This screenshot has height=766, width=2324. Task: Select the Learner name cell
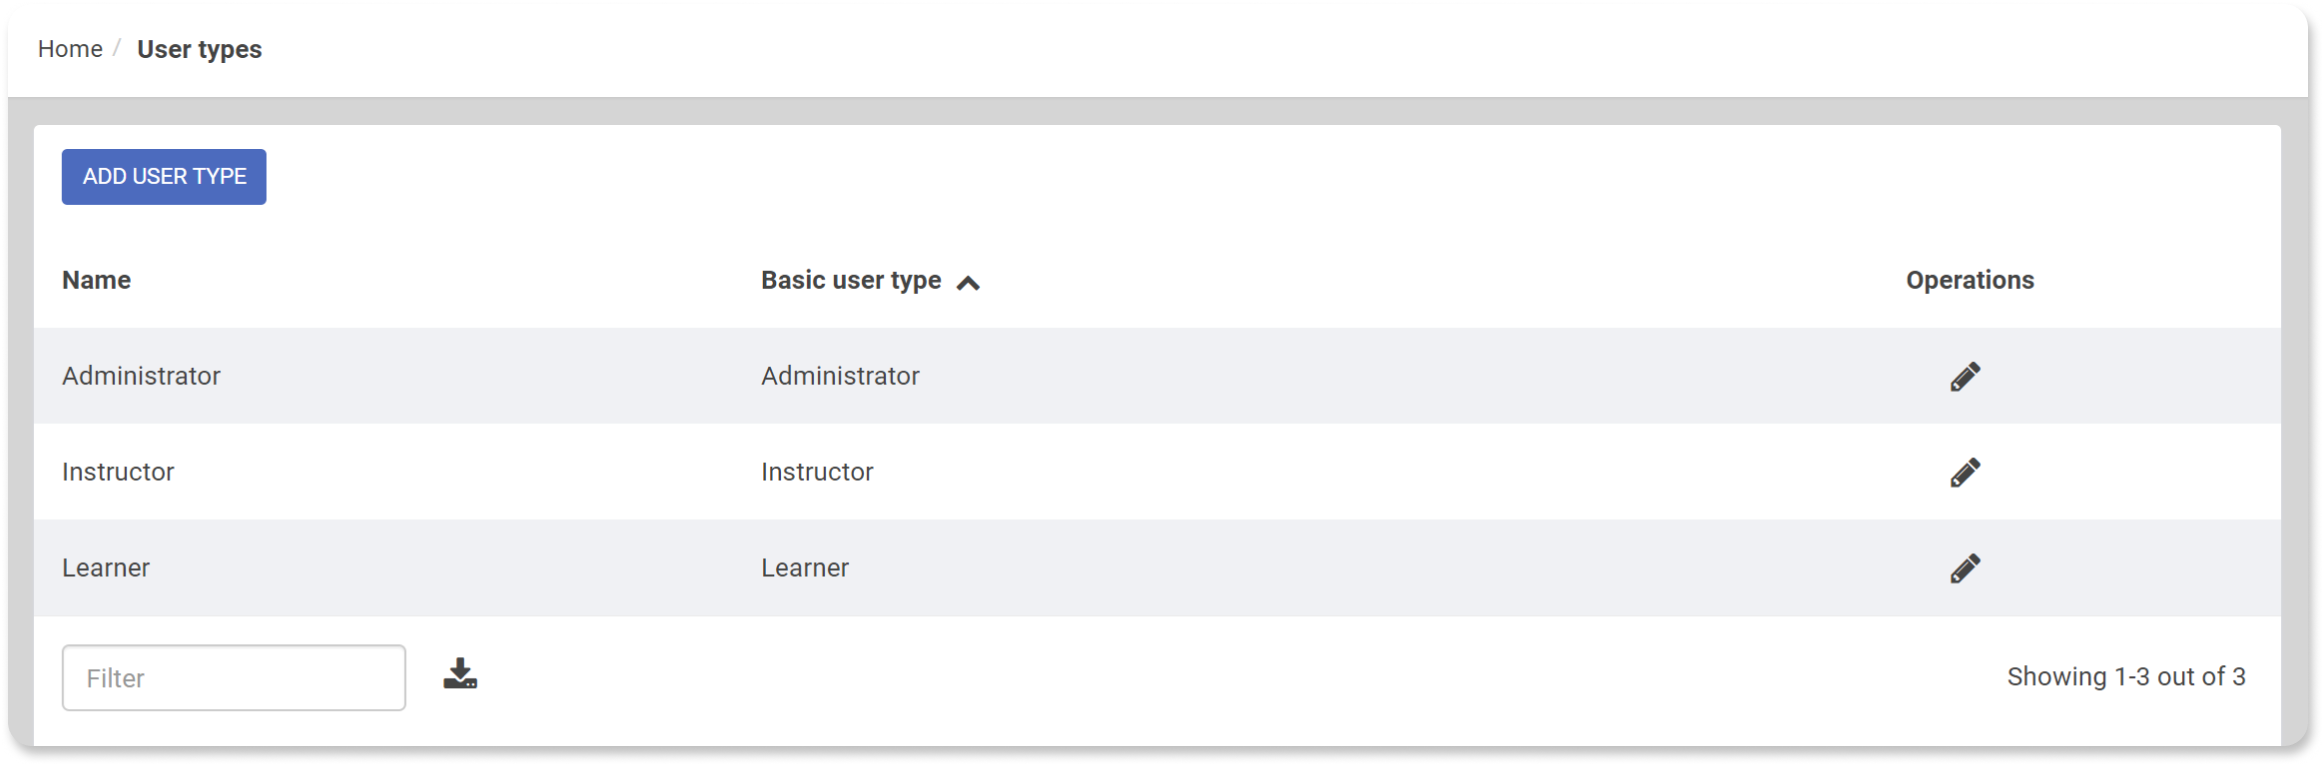click(x=106, y=568)
